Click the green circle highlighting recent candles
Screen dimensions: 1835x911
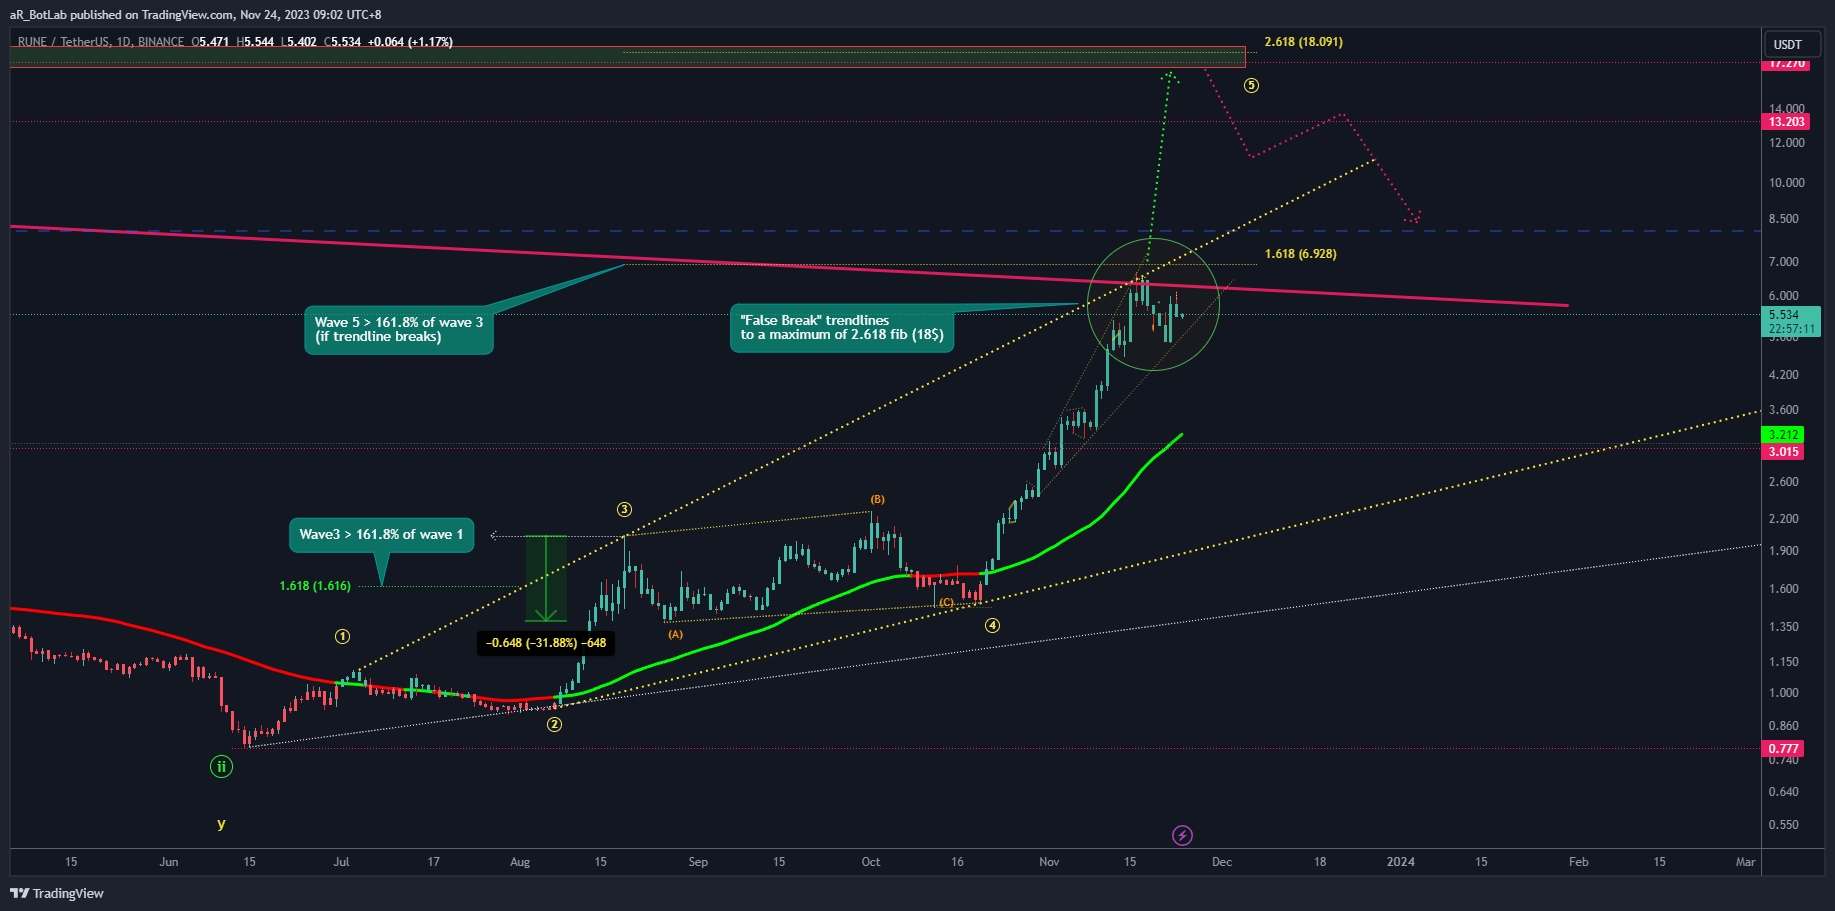[x=1153, y=304]
